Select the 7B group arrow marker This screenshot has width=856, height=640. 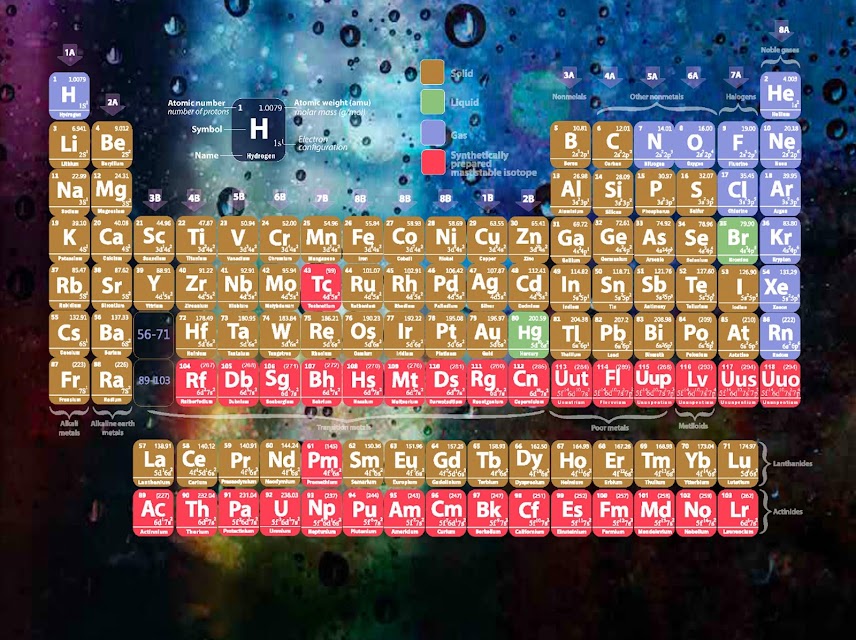pyautogui.click(x=322, y=200)
